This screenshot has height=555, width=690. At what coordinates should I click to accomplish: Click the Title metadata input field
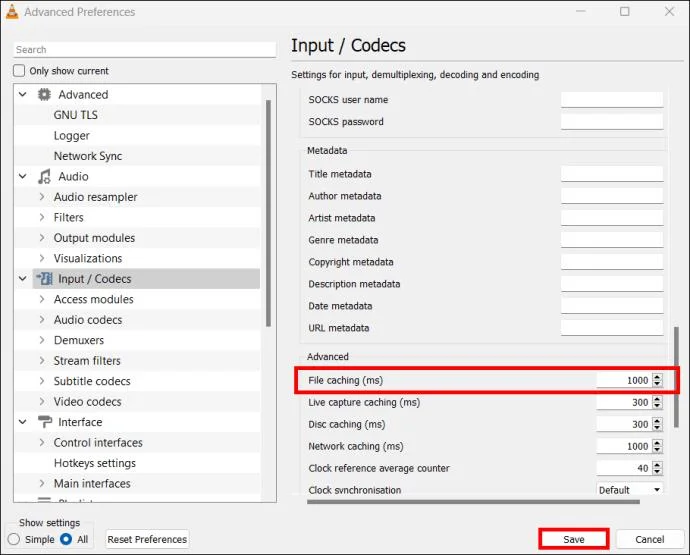tap(612, 174)
